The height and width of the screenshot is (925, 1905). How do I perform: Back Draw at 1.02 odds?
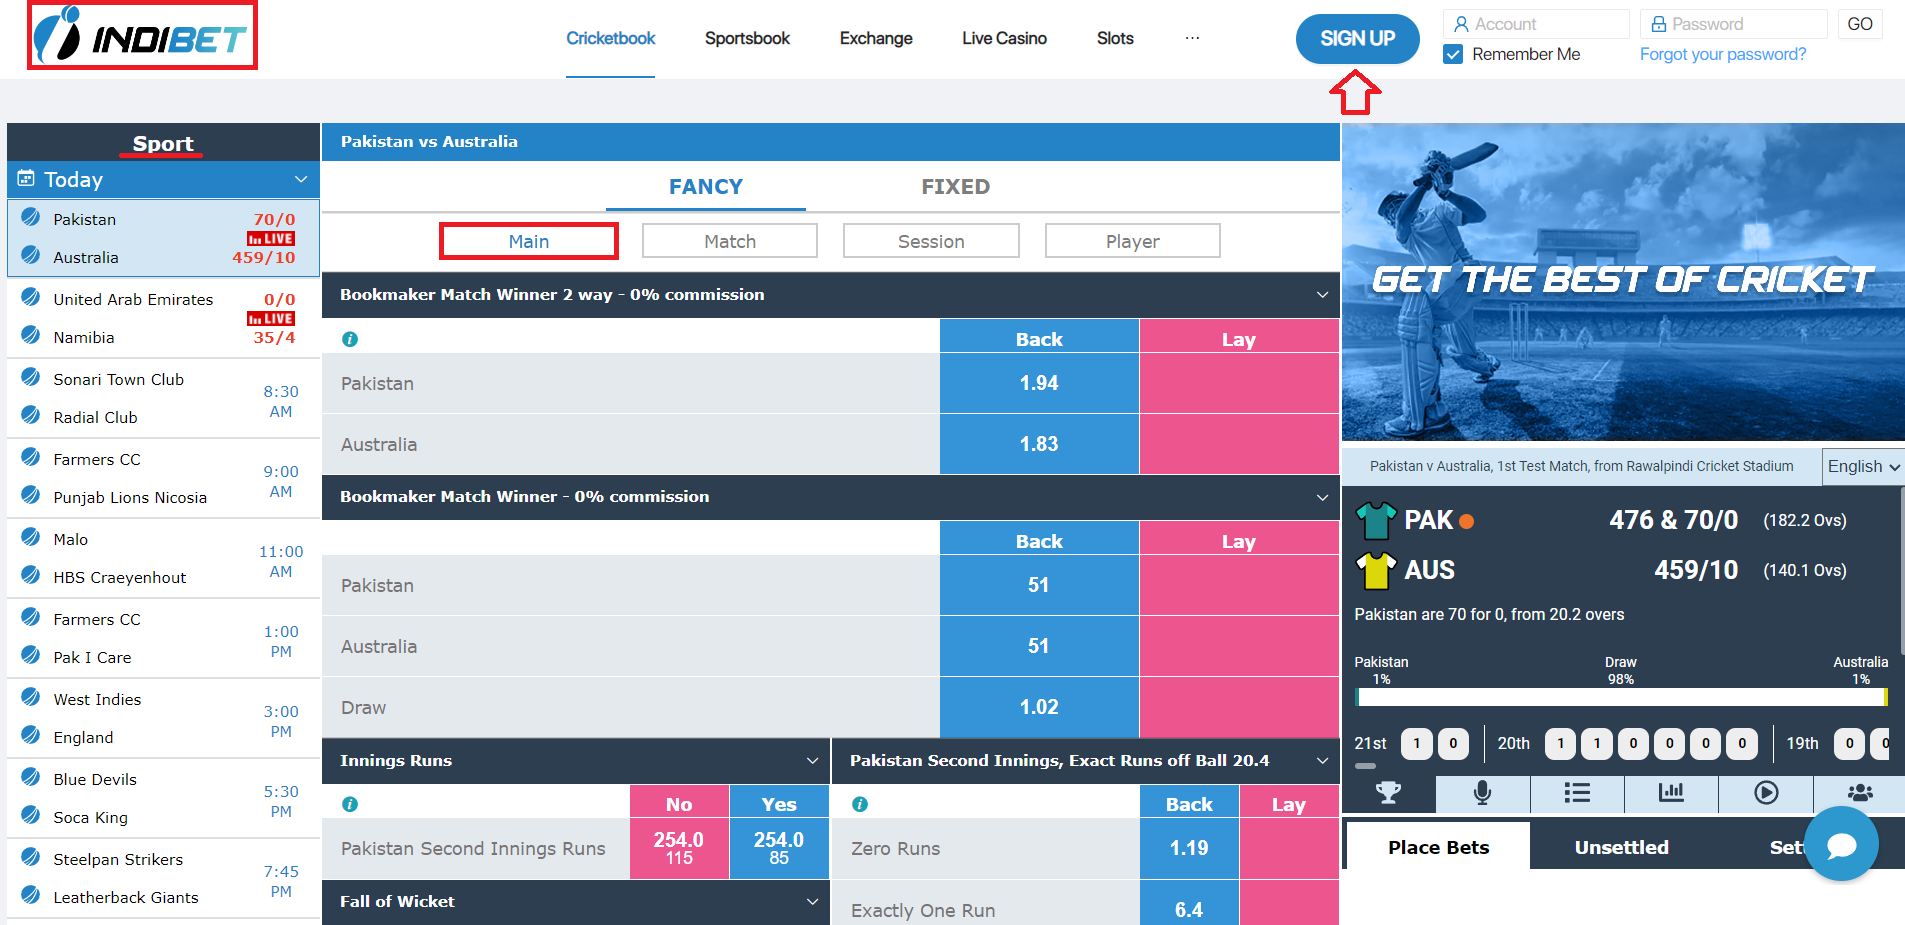(x=1039, y=707)
